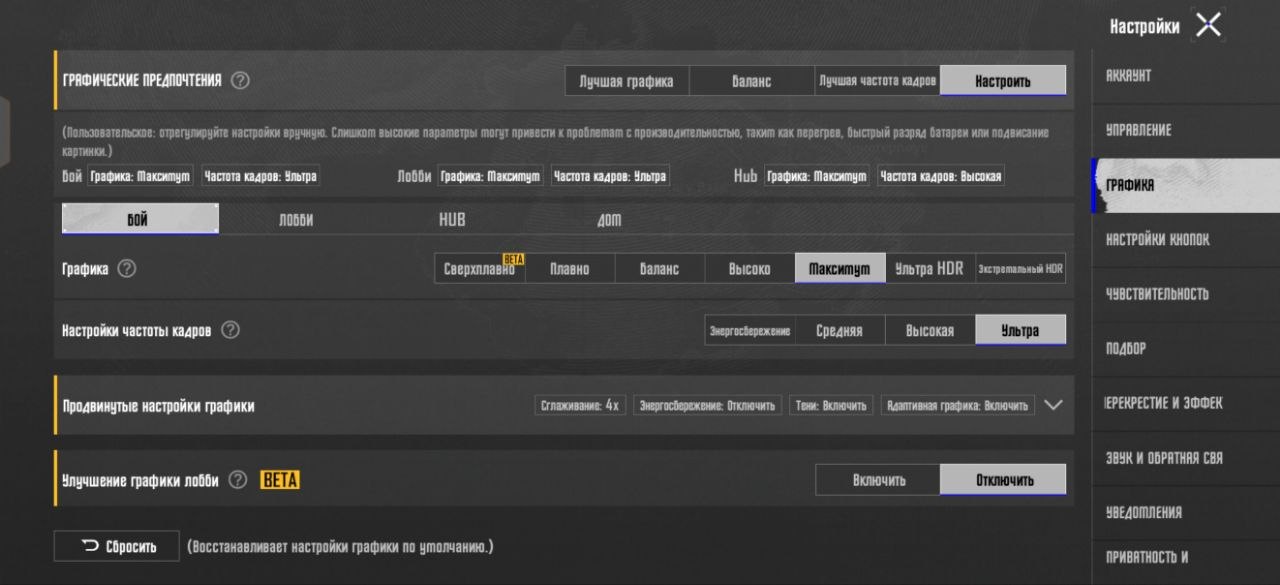1280x585 pixels.
Task: Set graphics quality to Экстремальный HDR
Action: 1021,269
